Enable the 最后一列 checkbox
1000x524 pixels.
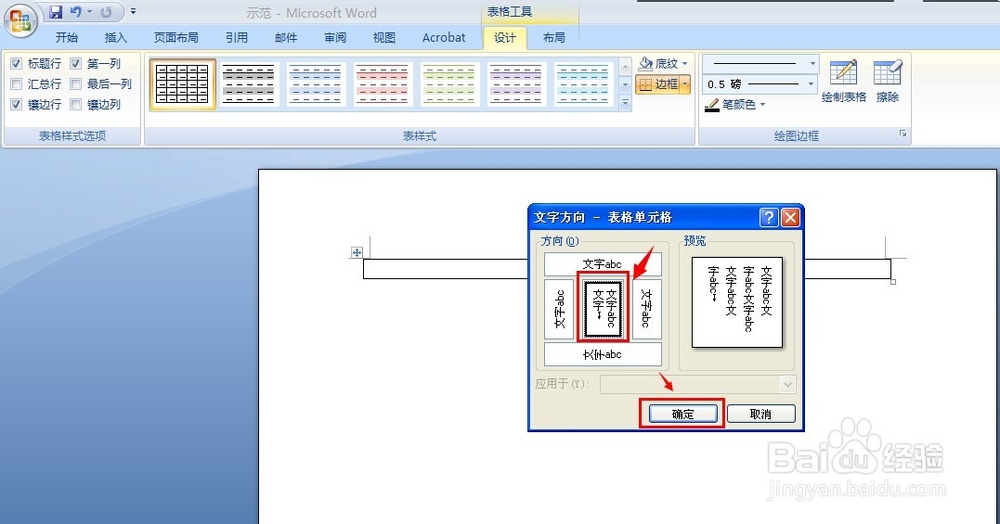coord(76,84)
